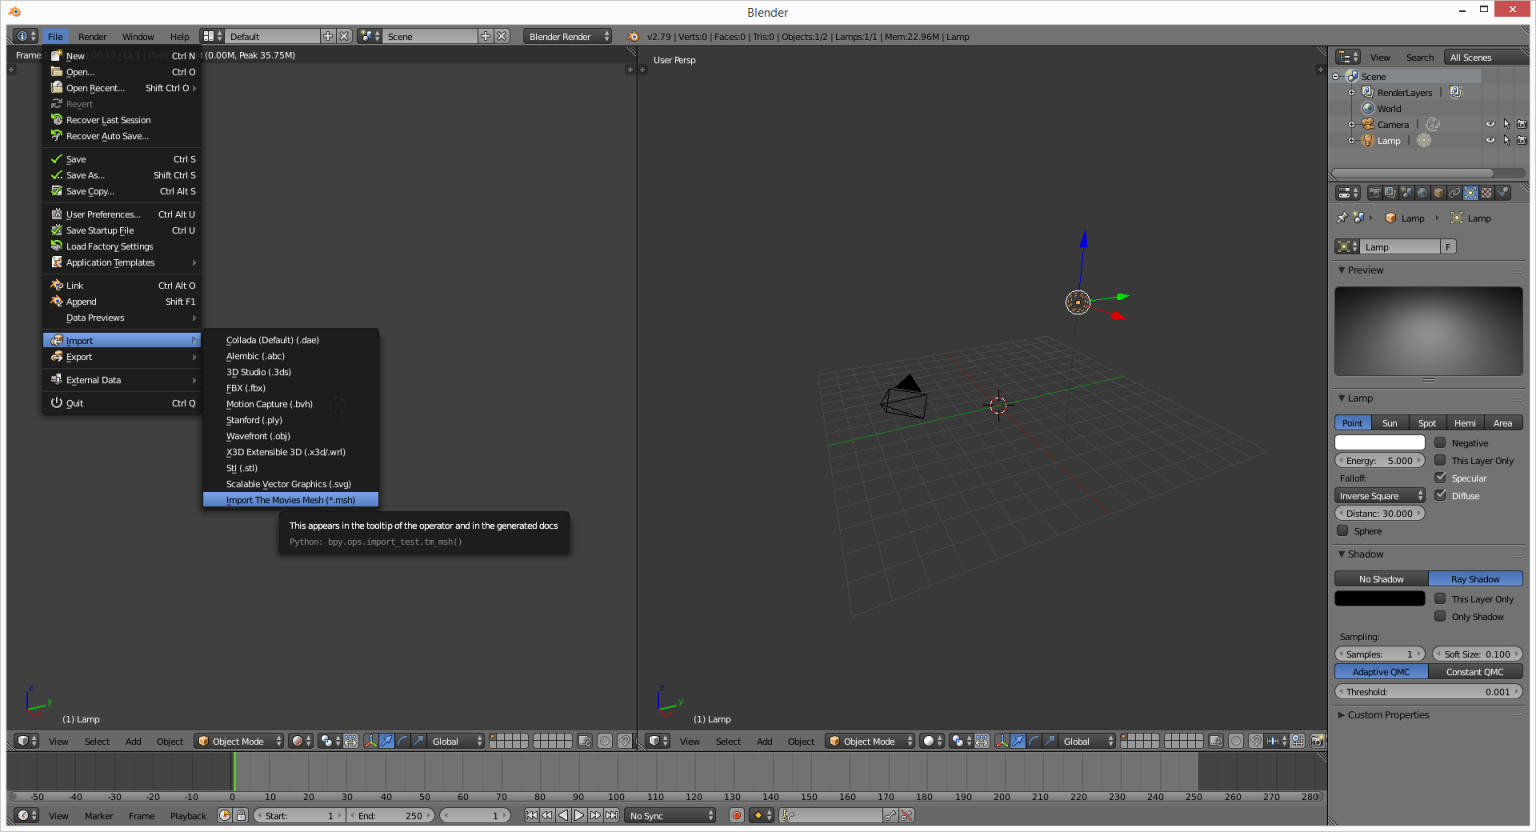Hide the Camera with its eye icon
The image size is (1536, 832).
tap(1490, 125)
